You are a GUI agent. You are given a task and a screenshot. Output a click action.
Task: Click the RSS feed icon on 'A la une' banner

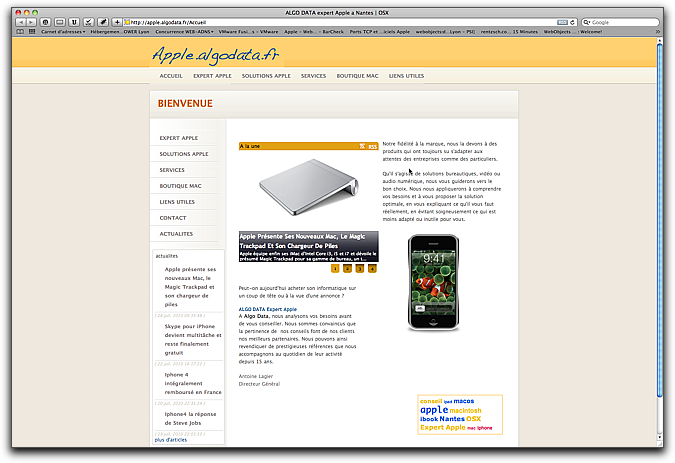click(362, 146)
